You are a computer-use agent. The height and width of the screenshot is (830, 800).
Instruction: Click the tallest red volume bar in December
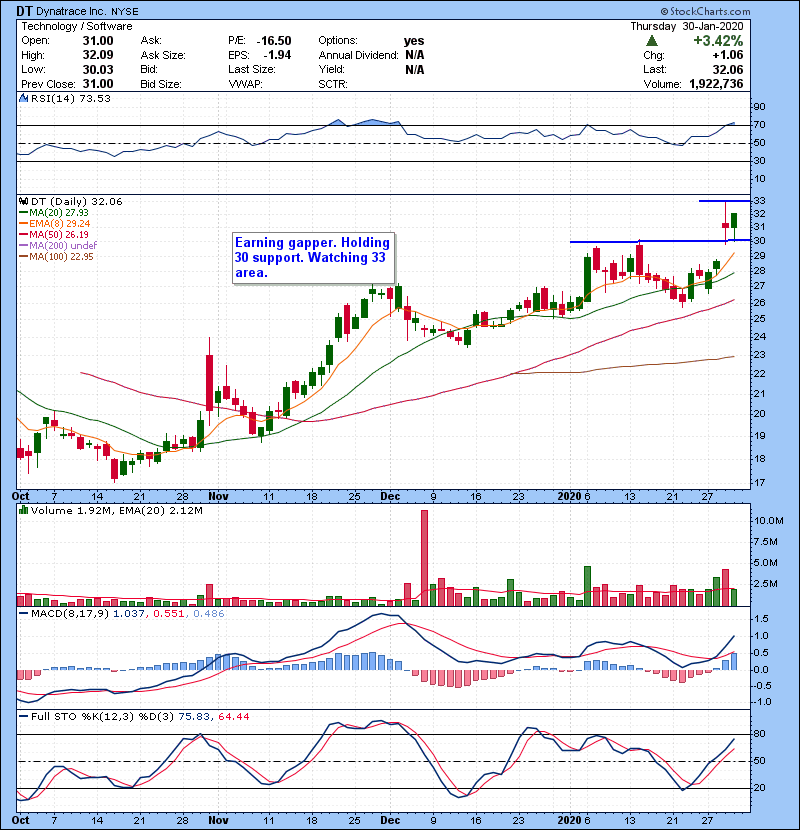[424, 558]
